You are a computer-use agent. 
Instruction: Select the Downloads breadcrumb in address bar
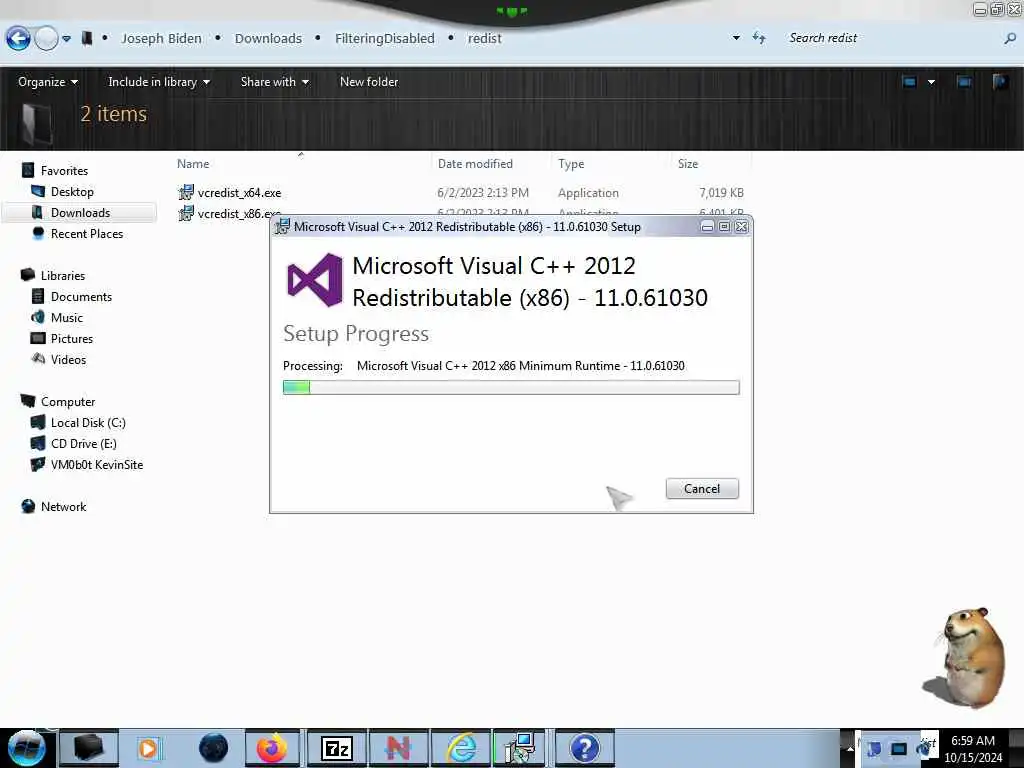pyautogui.click(x=268, y=39)
